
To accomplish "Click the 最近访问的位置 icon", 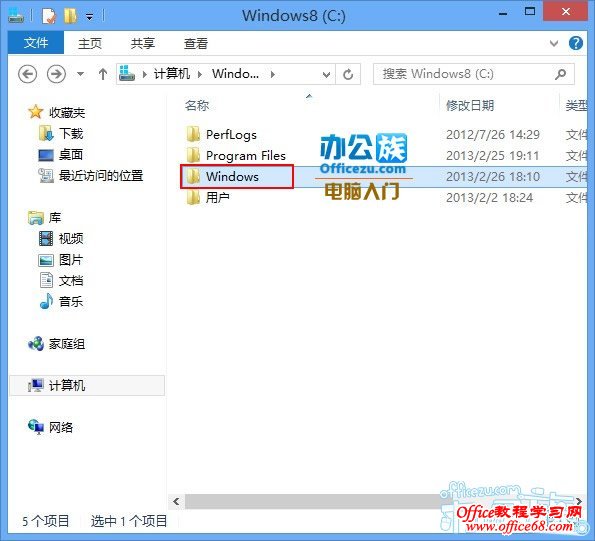I will pos(46,176).
